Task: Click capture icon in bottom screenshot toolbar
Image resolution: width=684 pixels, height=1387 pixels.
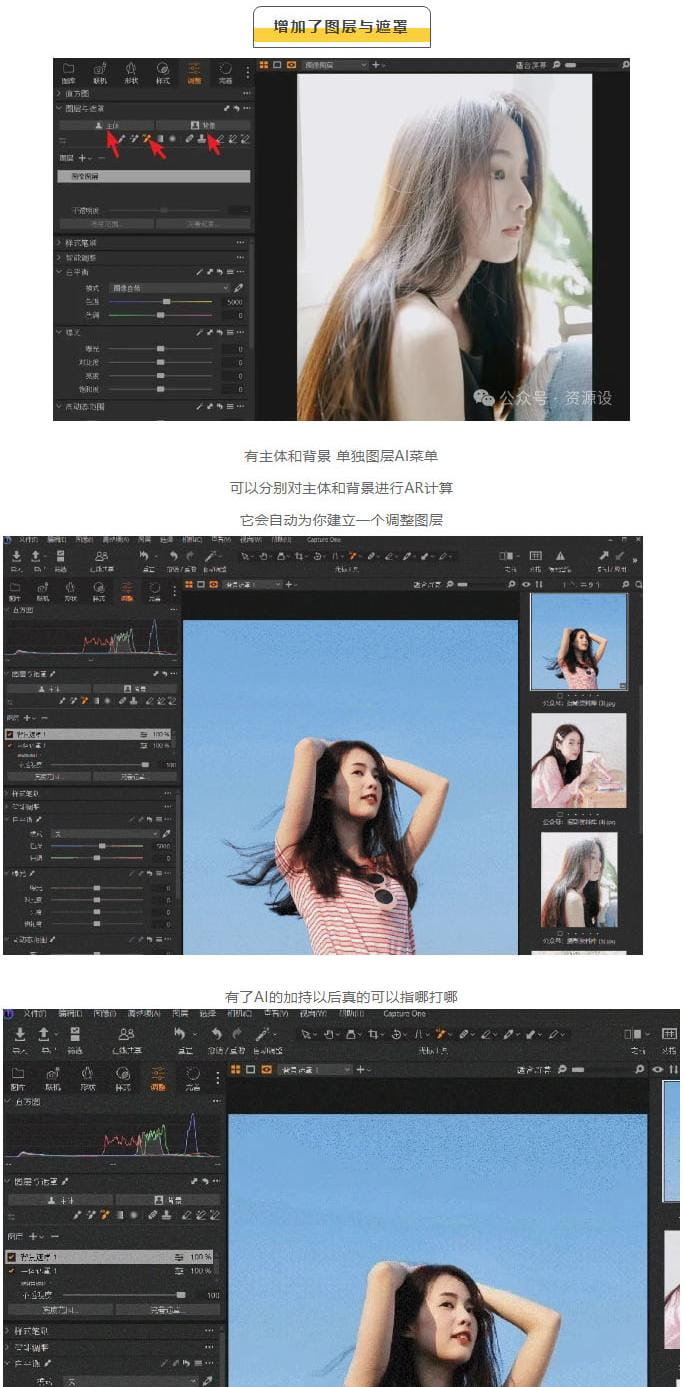Action: point(75,1035)
